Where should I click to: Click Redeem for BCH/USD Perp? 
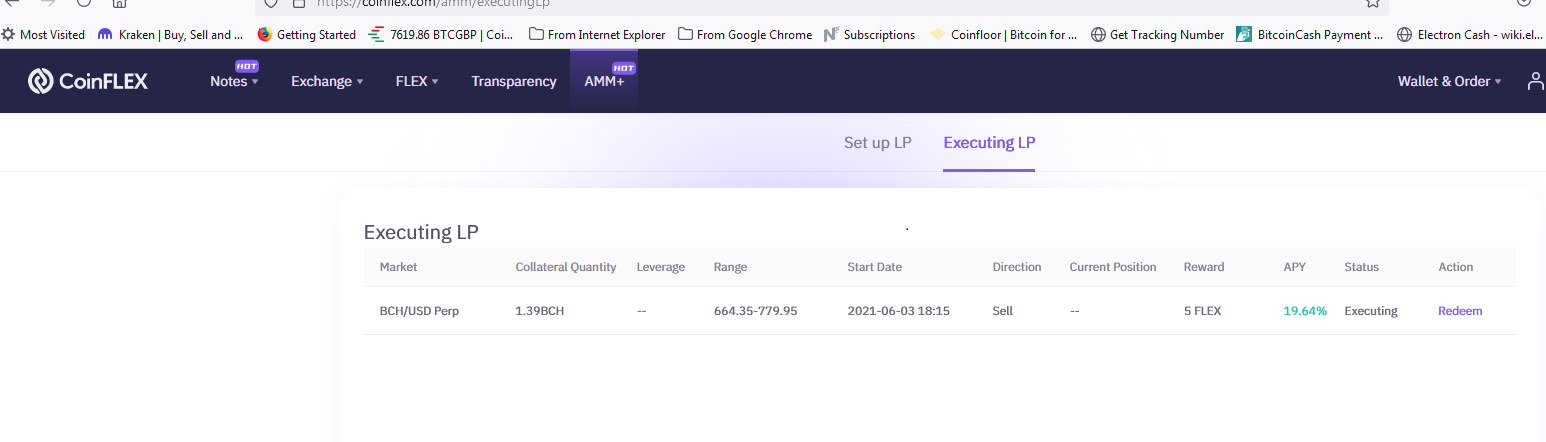[1460, 311]
